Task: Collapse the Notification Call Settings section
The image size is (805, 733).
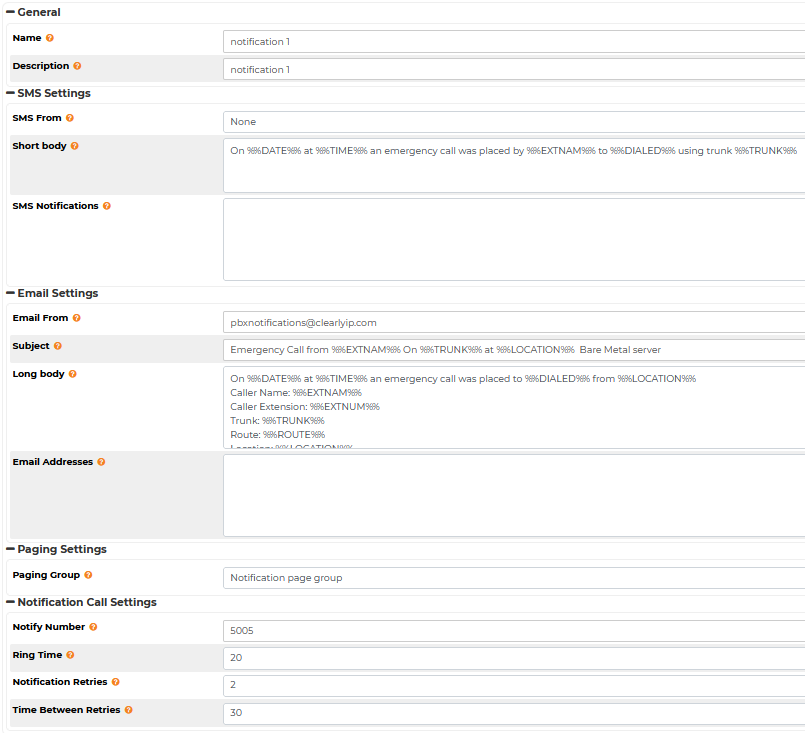Action: (x=10, y=602)
